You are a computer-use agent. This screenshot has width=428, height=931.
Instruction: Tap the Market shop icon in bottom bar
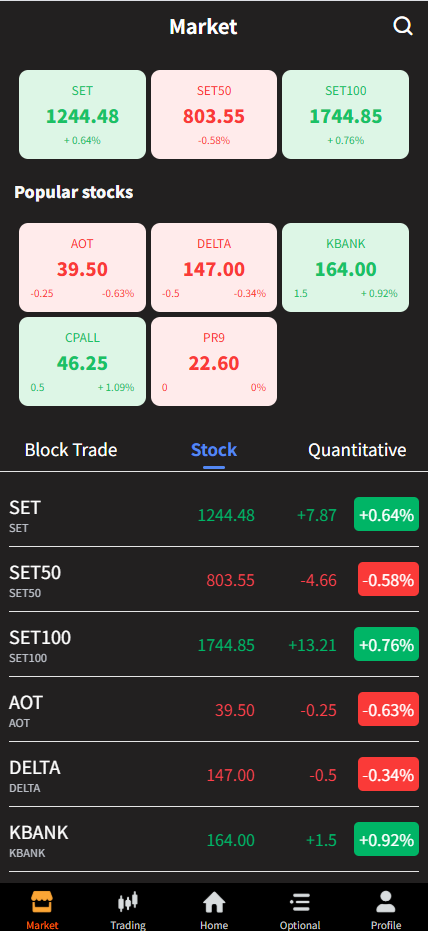pyautogui.click(x=42, y=902)
